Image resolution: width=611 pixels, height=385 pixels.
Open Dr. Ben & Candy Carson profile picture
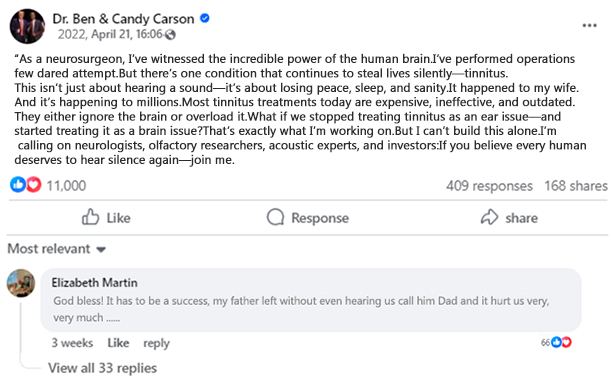point(27,26)
